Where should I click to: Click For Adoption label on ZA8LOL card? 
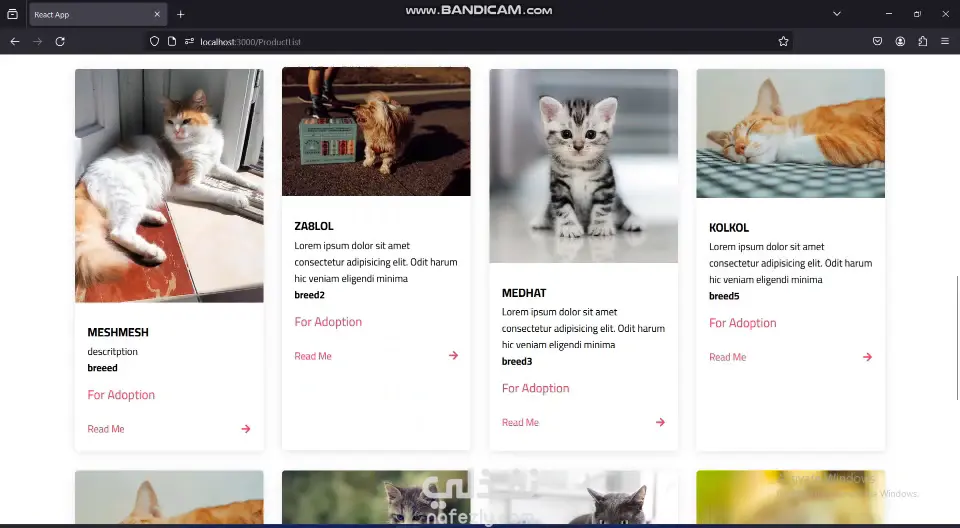[328, 322]
